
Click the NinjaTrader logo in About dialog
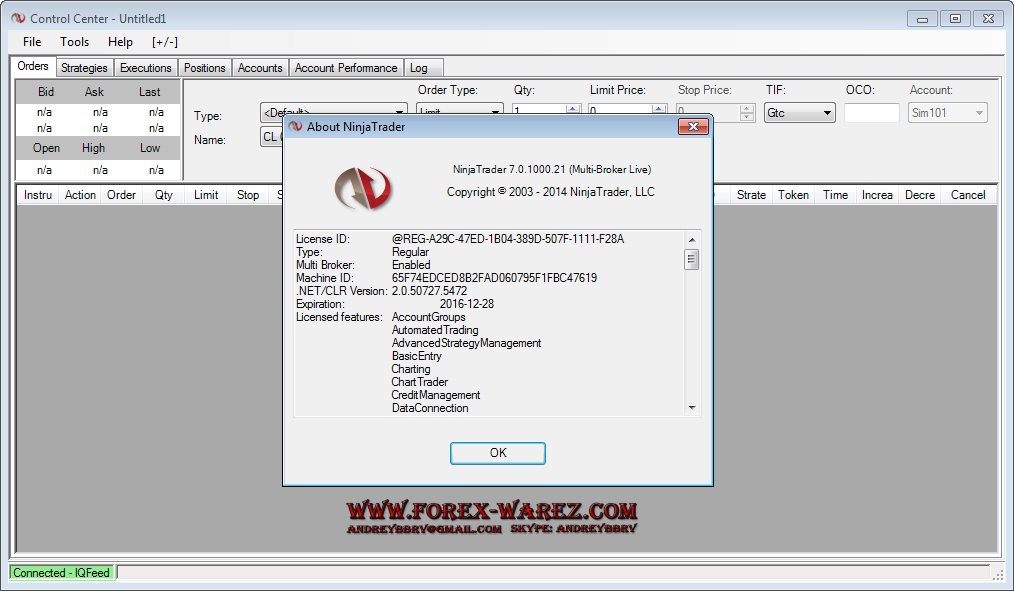[363, 187]
